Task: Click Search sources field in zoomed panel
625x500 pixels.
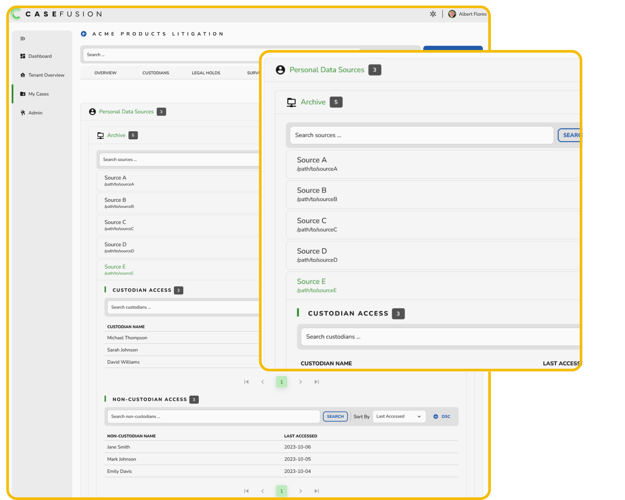Action: (422, 135)
